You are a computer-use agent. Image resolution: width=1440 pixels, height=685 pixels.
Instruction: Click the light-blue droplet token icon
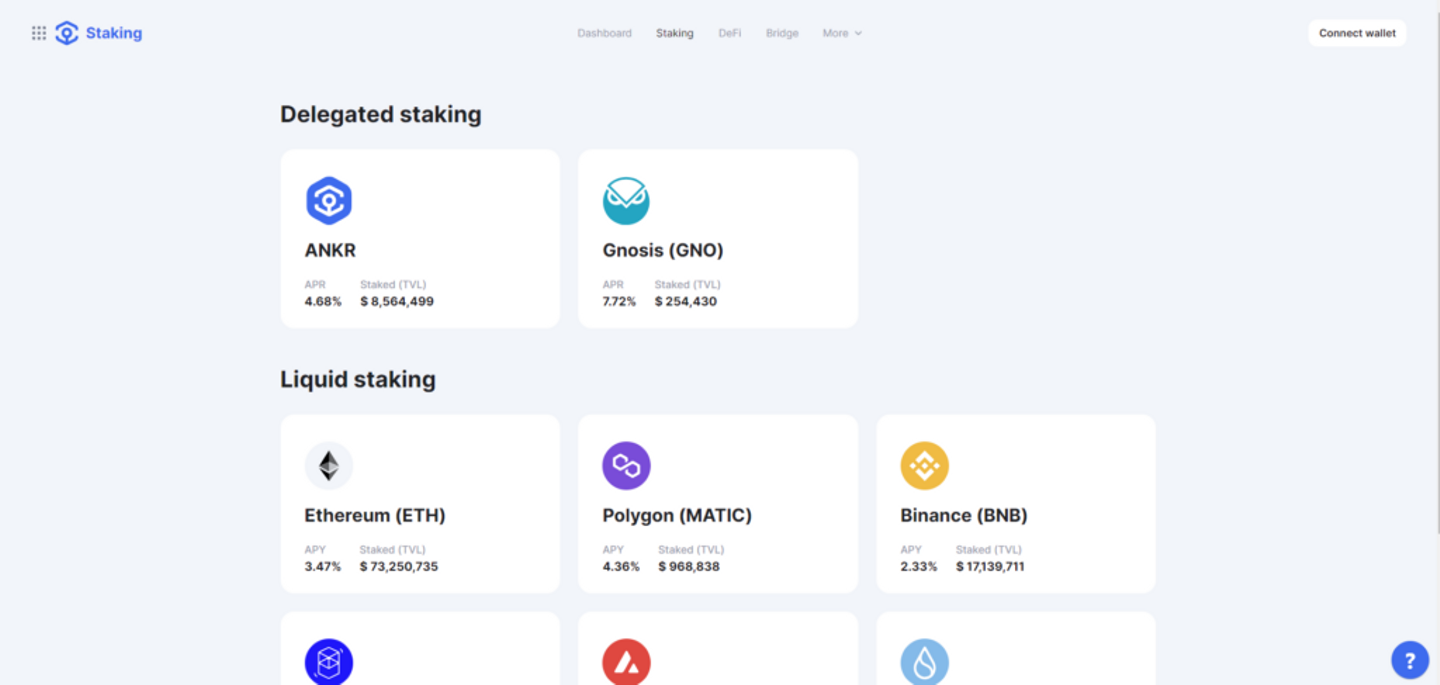coord(924,662)
